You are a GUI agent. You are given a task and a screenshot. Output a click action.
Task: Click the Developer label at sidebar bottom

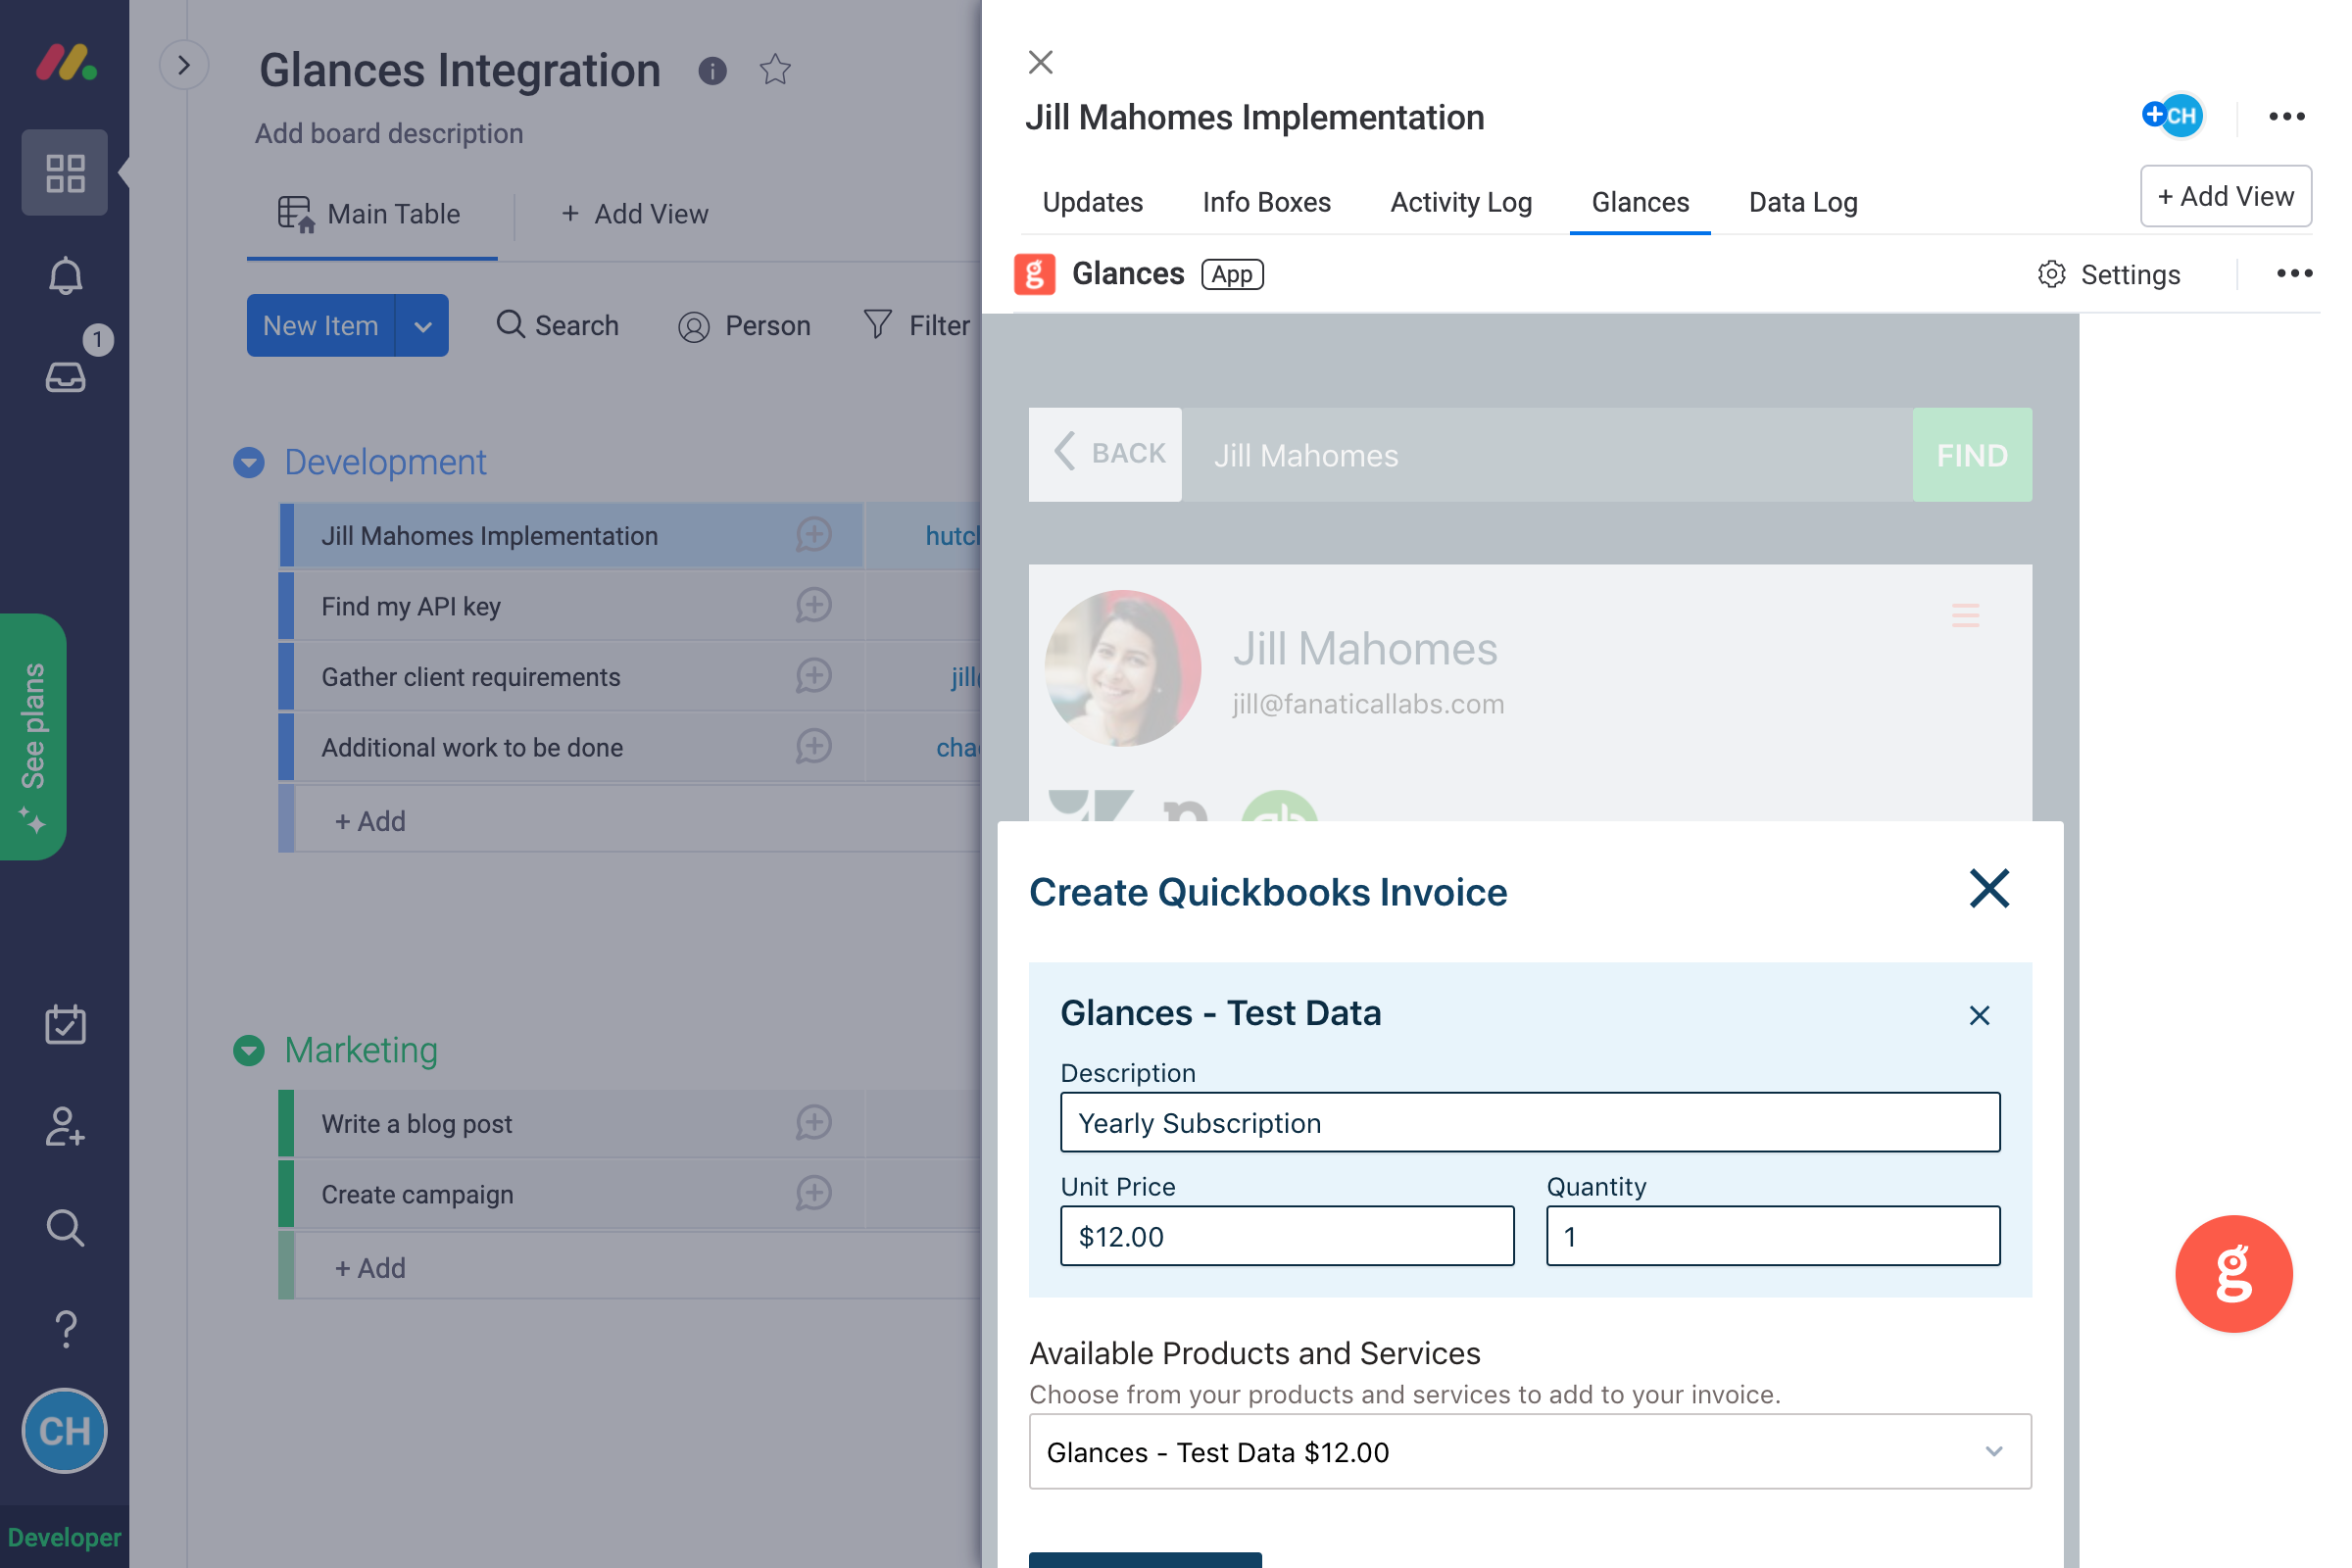pos(64,1537)
